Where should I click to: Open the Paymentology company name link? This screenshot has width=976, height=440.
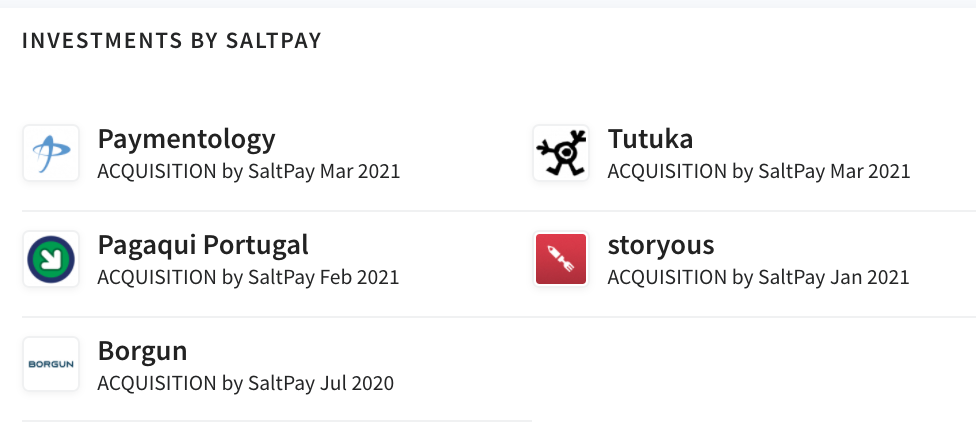(186, 139)
